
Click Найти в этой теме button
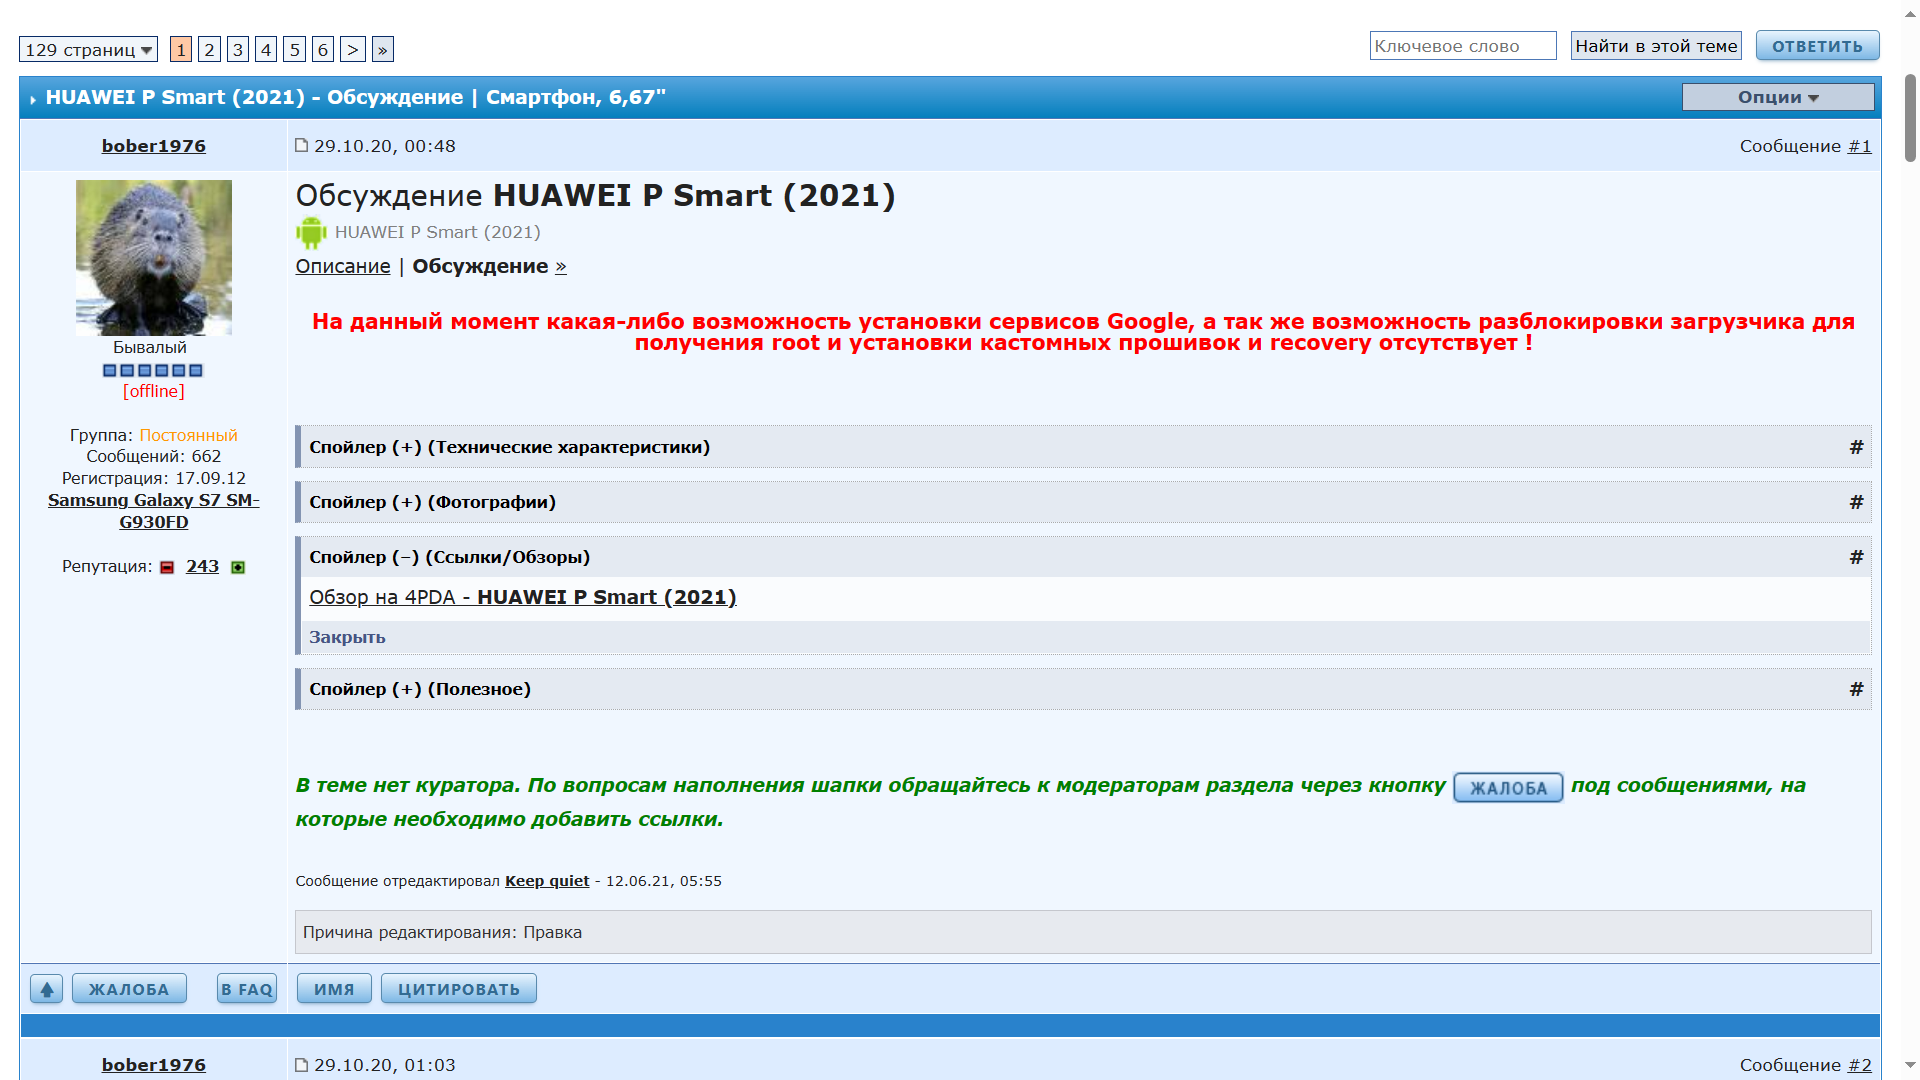tap(1656, 46)
